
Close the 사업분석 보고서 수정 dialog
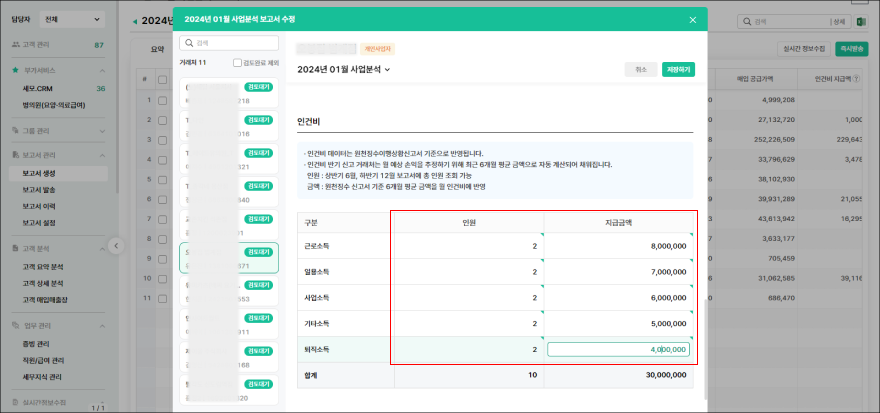click(x=693, y=20)
